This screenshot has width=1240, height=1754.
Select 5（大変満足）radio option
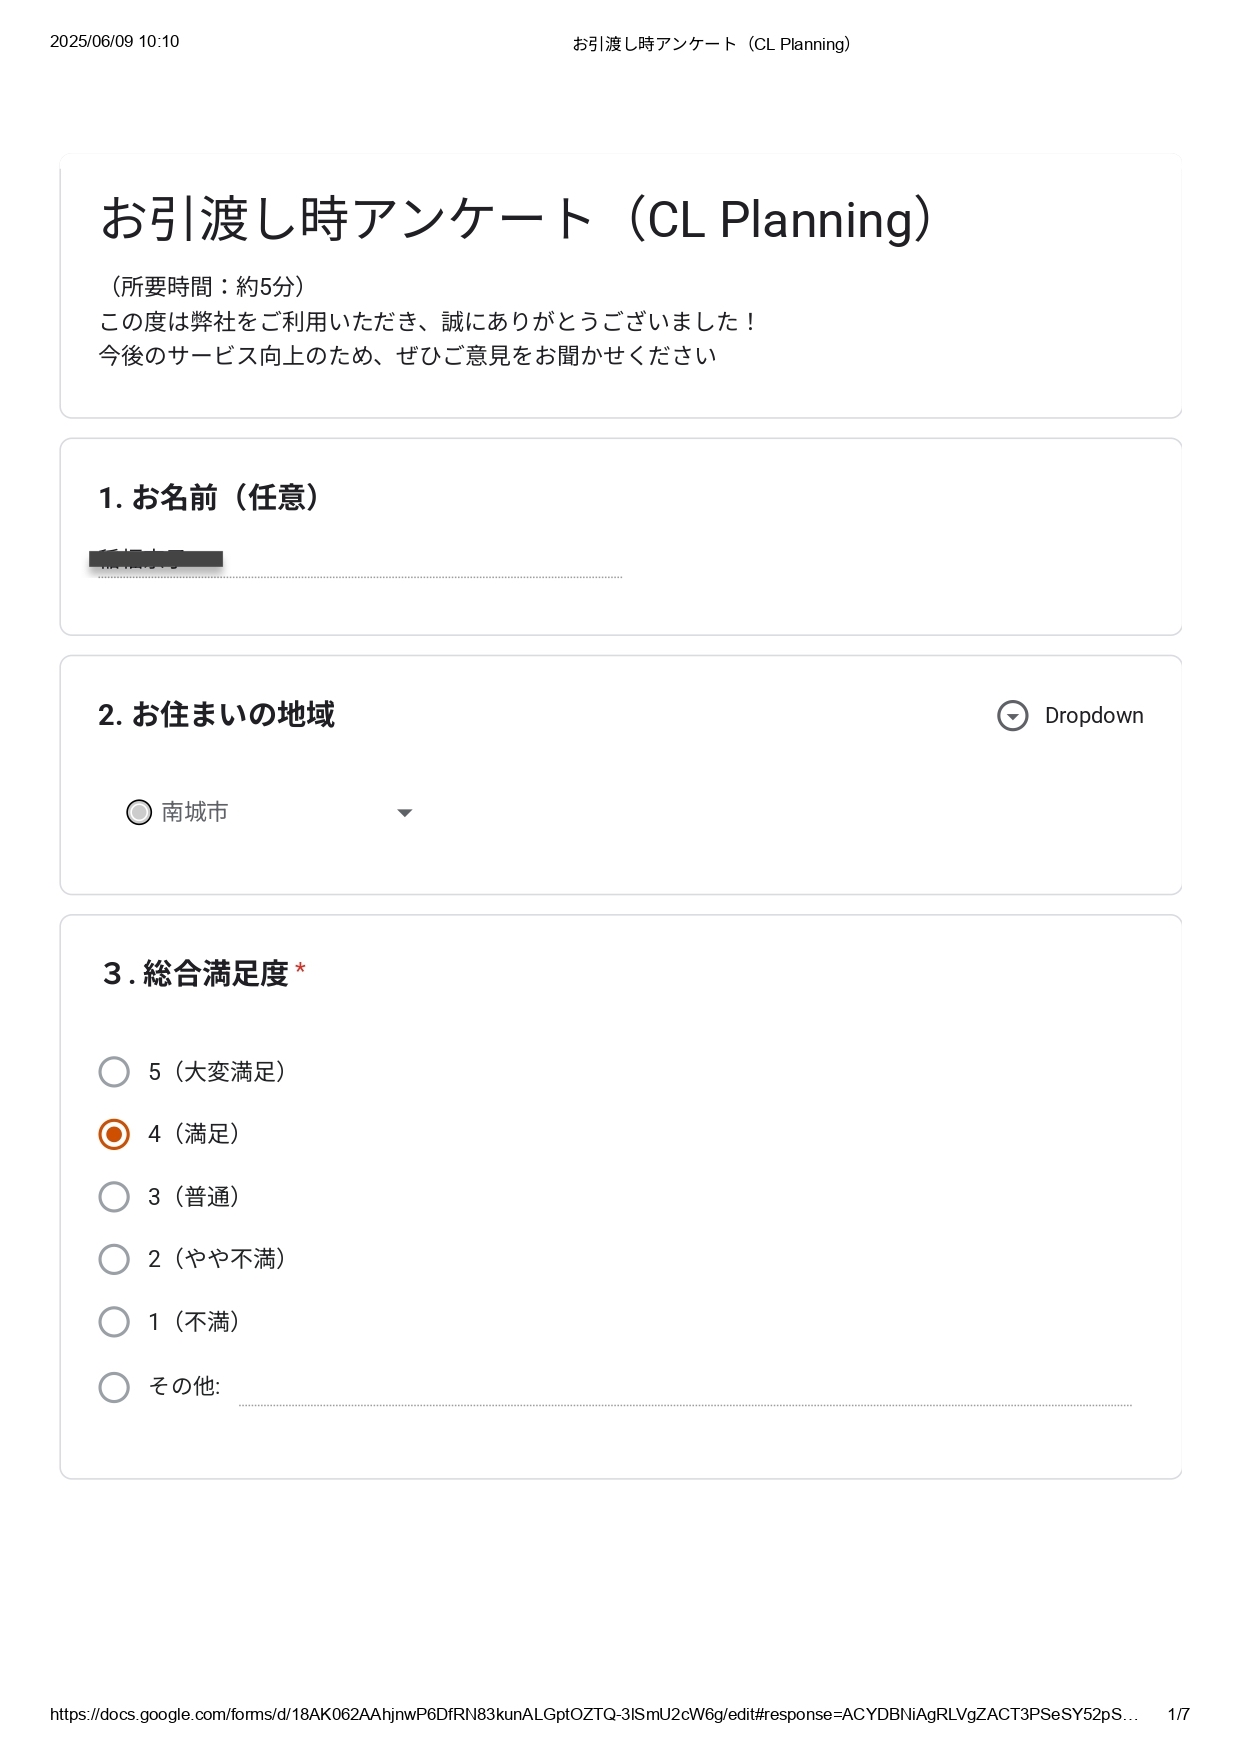click(114, 1072)
